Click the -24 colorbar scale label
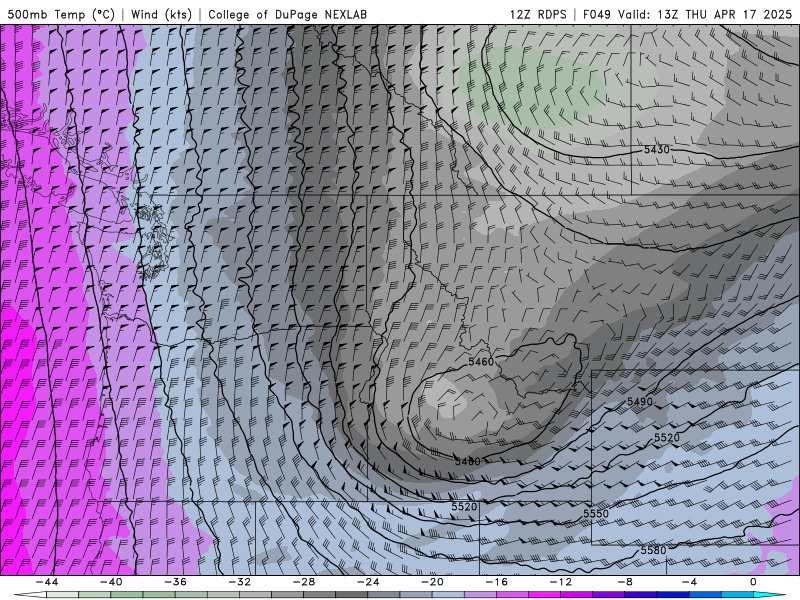 pyautogui.click(x=368, y=582)
